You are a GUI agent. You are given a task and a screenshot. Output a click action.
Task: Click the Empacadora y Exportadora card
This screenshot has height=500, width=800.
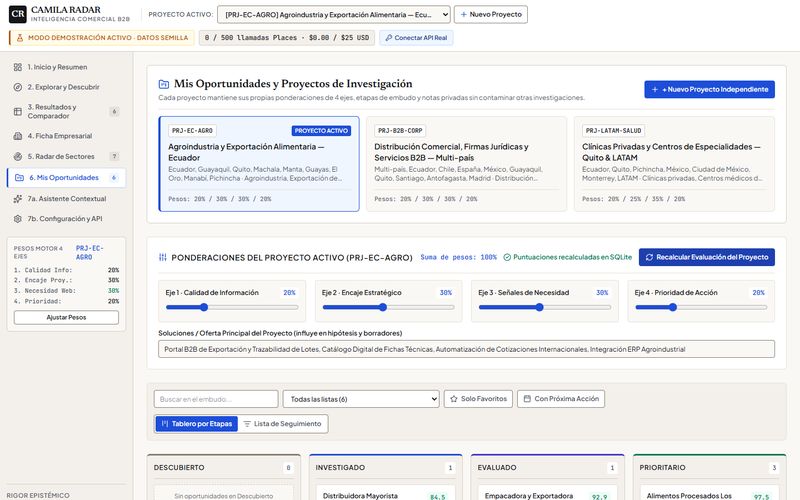point(547,493)
